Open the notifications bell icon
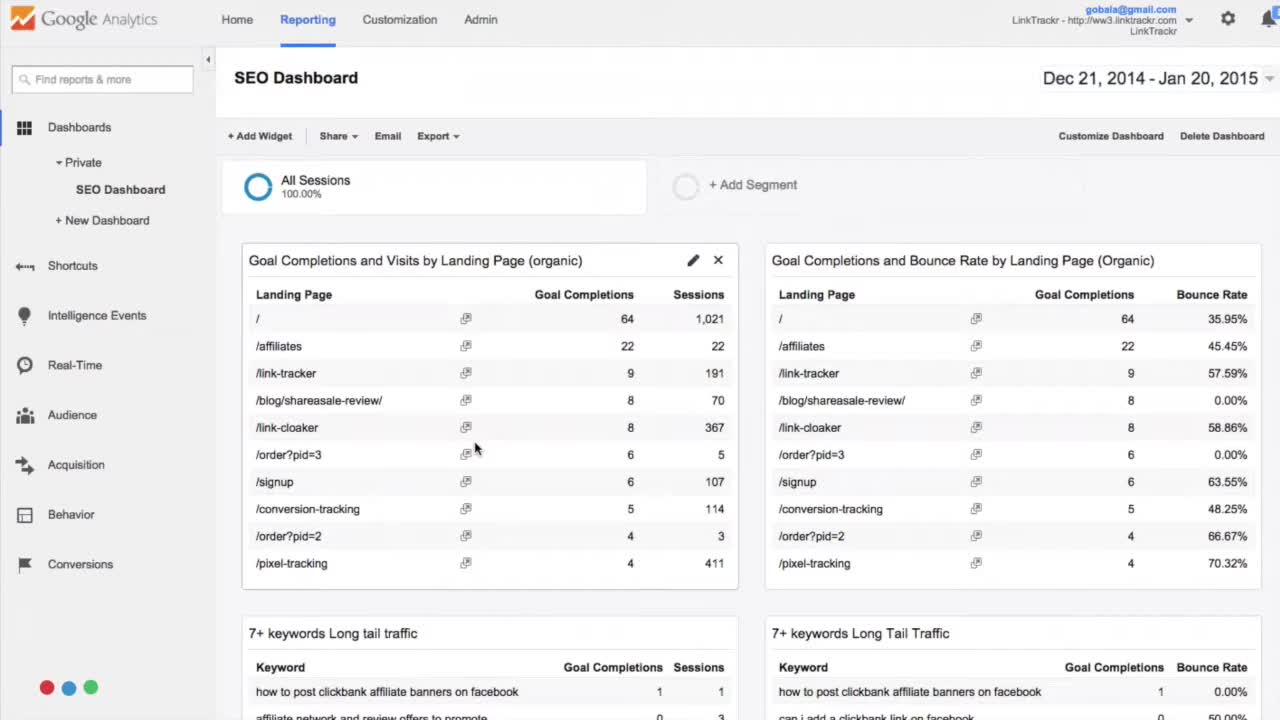Image resolution: width=1280 pixels, height=720 pixels. [x=1269, y=19]
